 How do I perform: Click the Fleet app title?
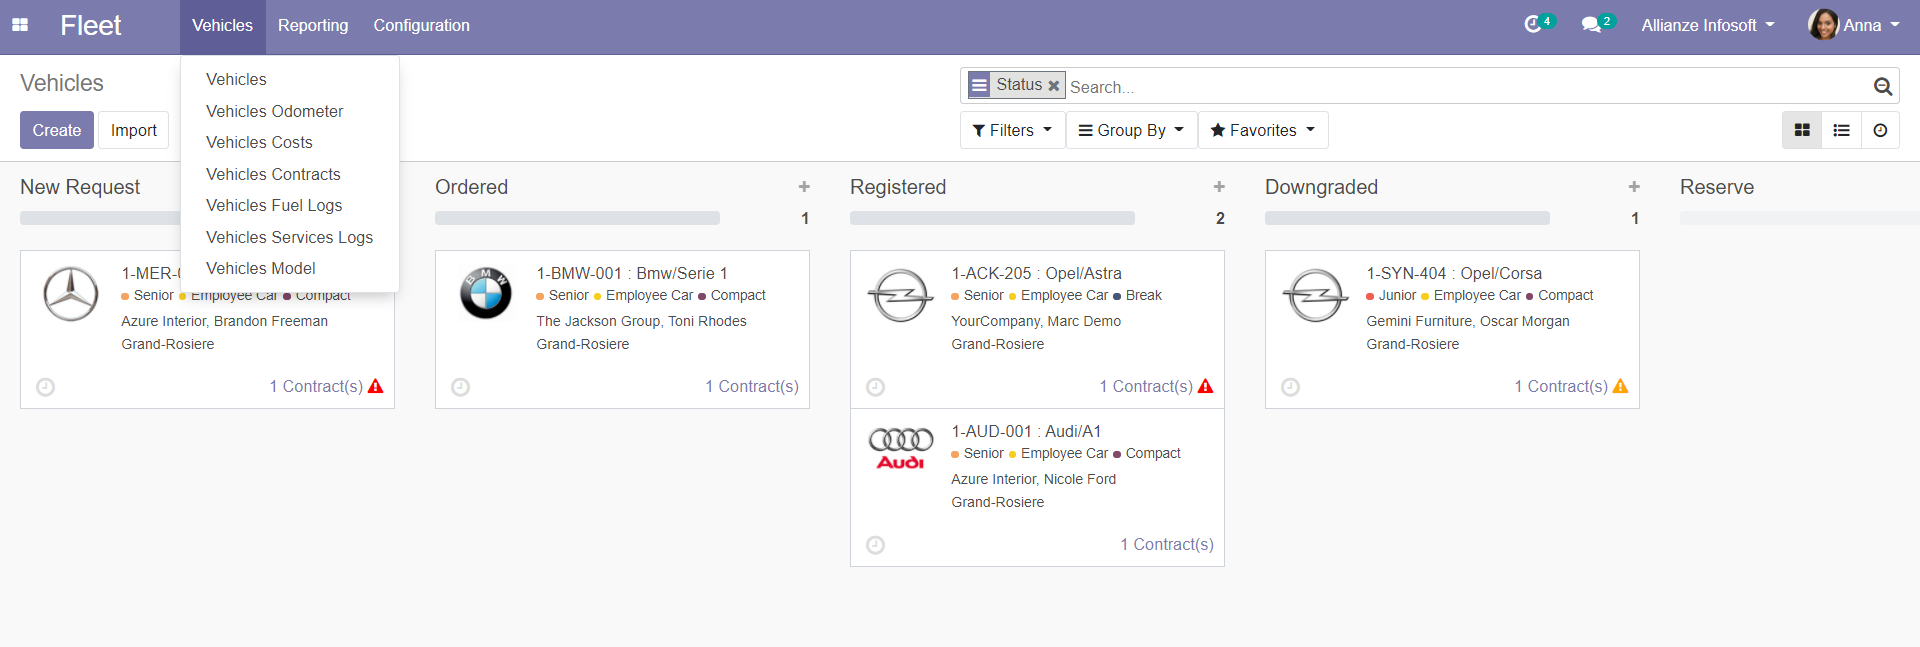90,25
